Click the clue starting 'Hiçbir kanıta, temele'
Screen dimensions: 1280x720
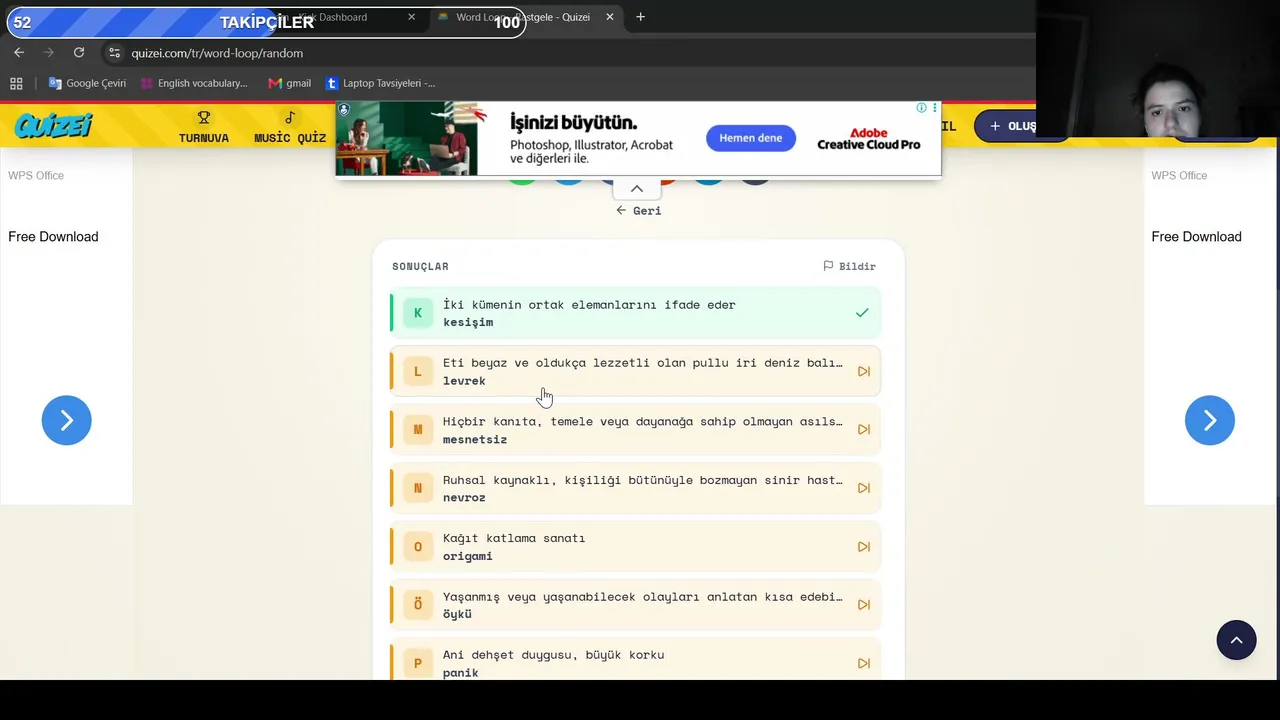(643, 421)
